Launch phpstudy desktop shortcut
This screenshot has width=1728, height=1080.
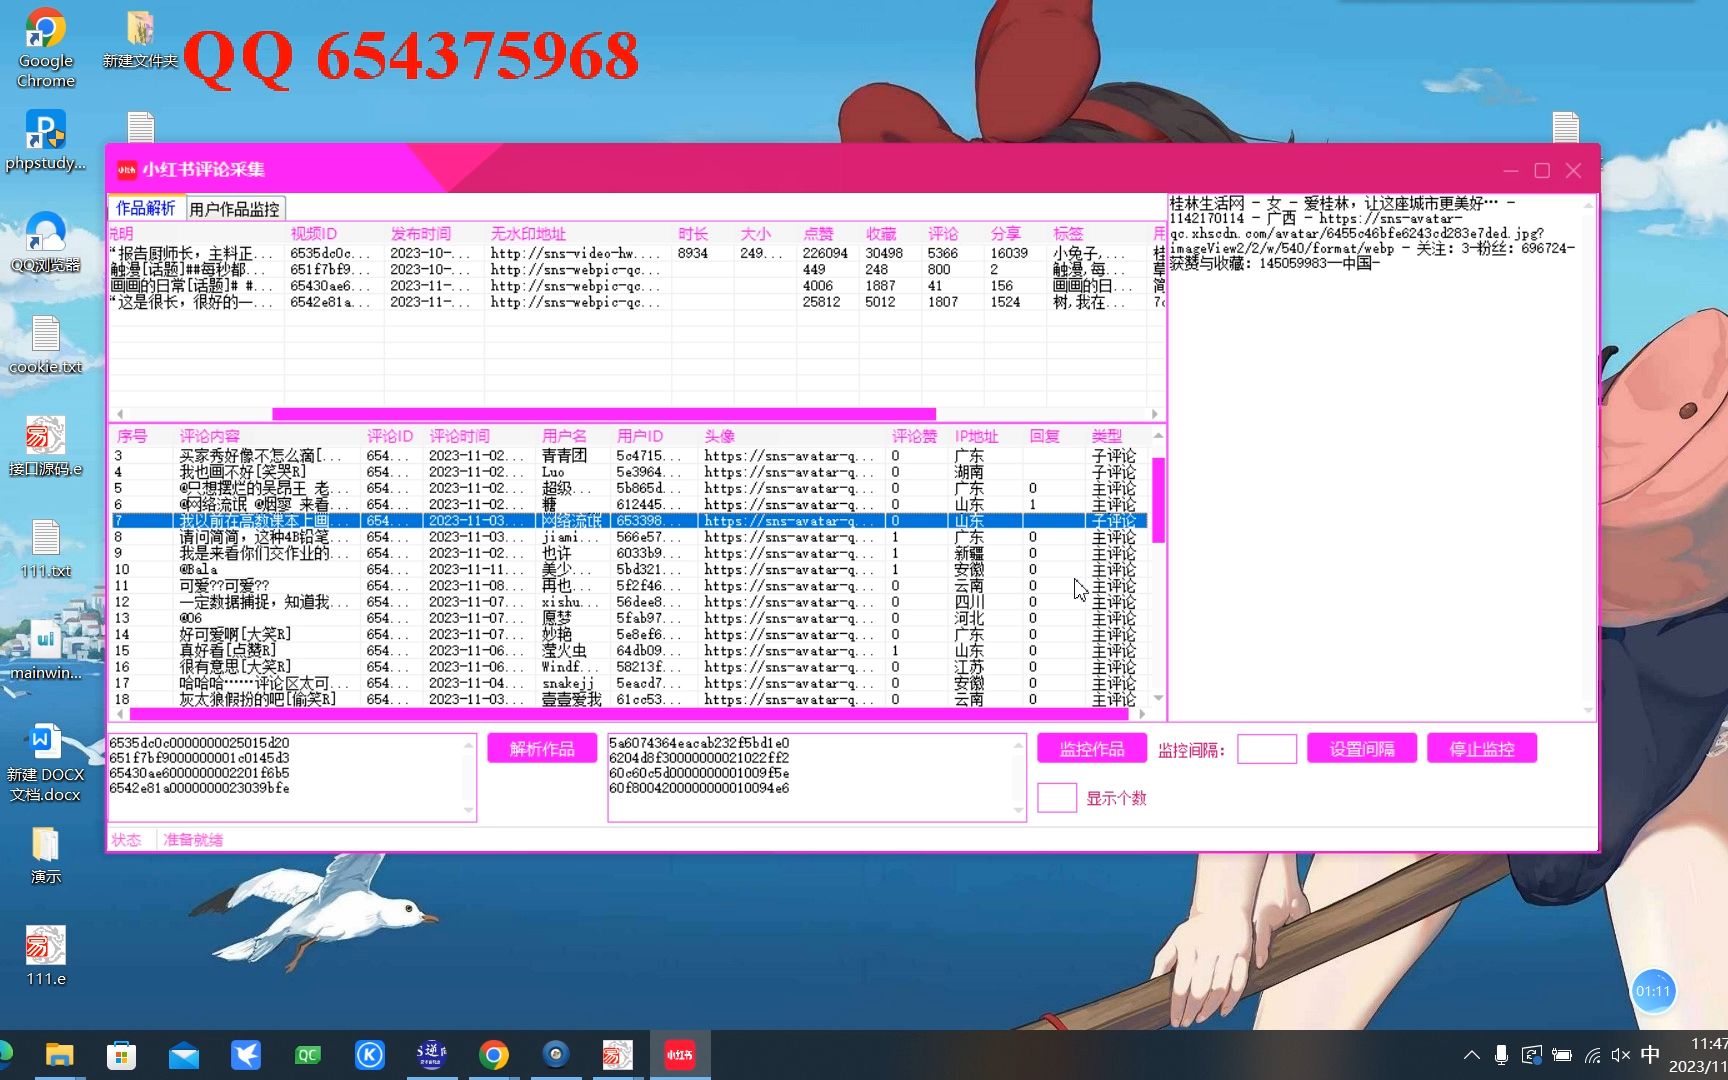point(46,140)
